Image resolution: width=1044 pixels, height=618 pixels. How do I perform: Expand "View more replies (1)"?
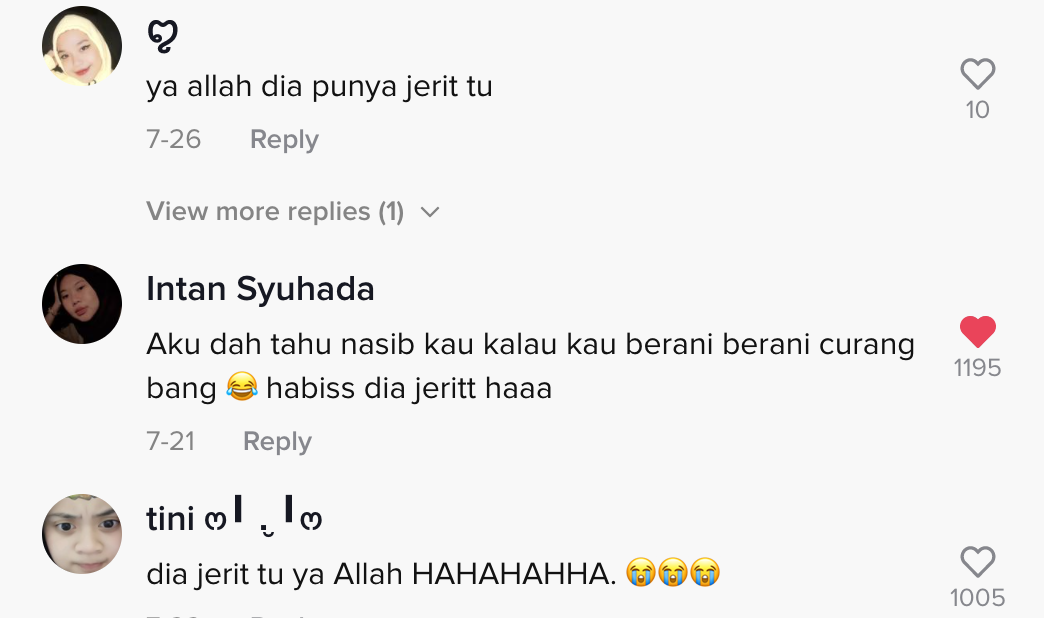(275, 212)
